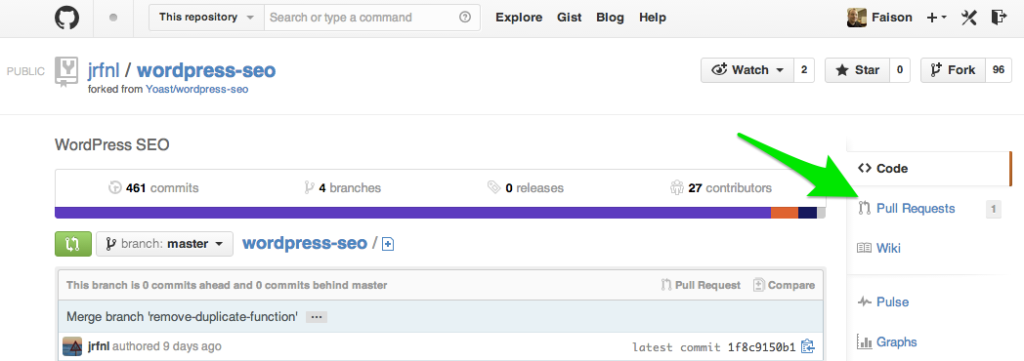This screenshot has width=1024, height=361.
Task: Open the Help menu item
Action: [x=652, y=18]
